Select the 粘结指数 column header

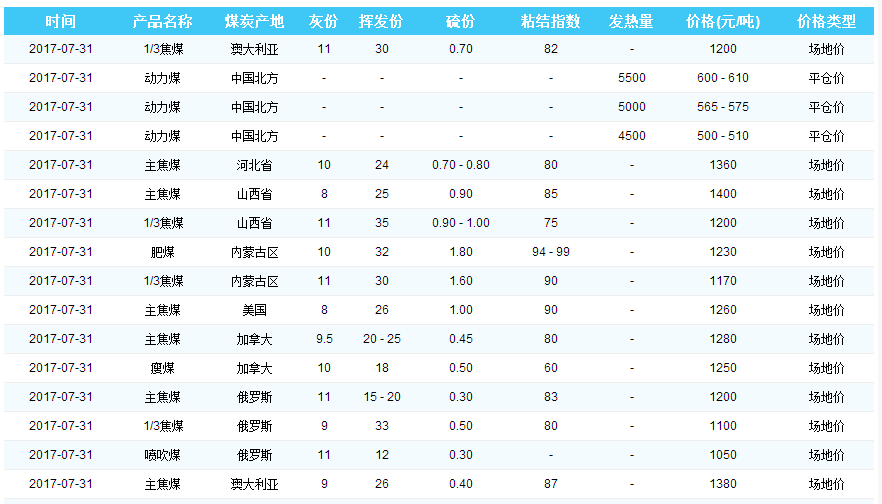click(x=551, y=21)
